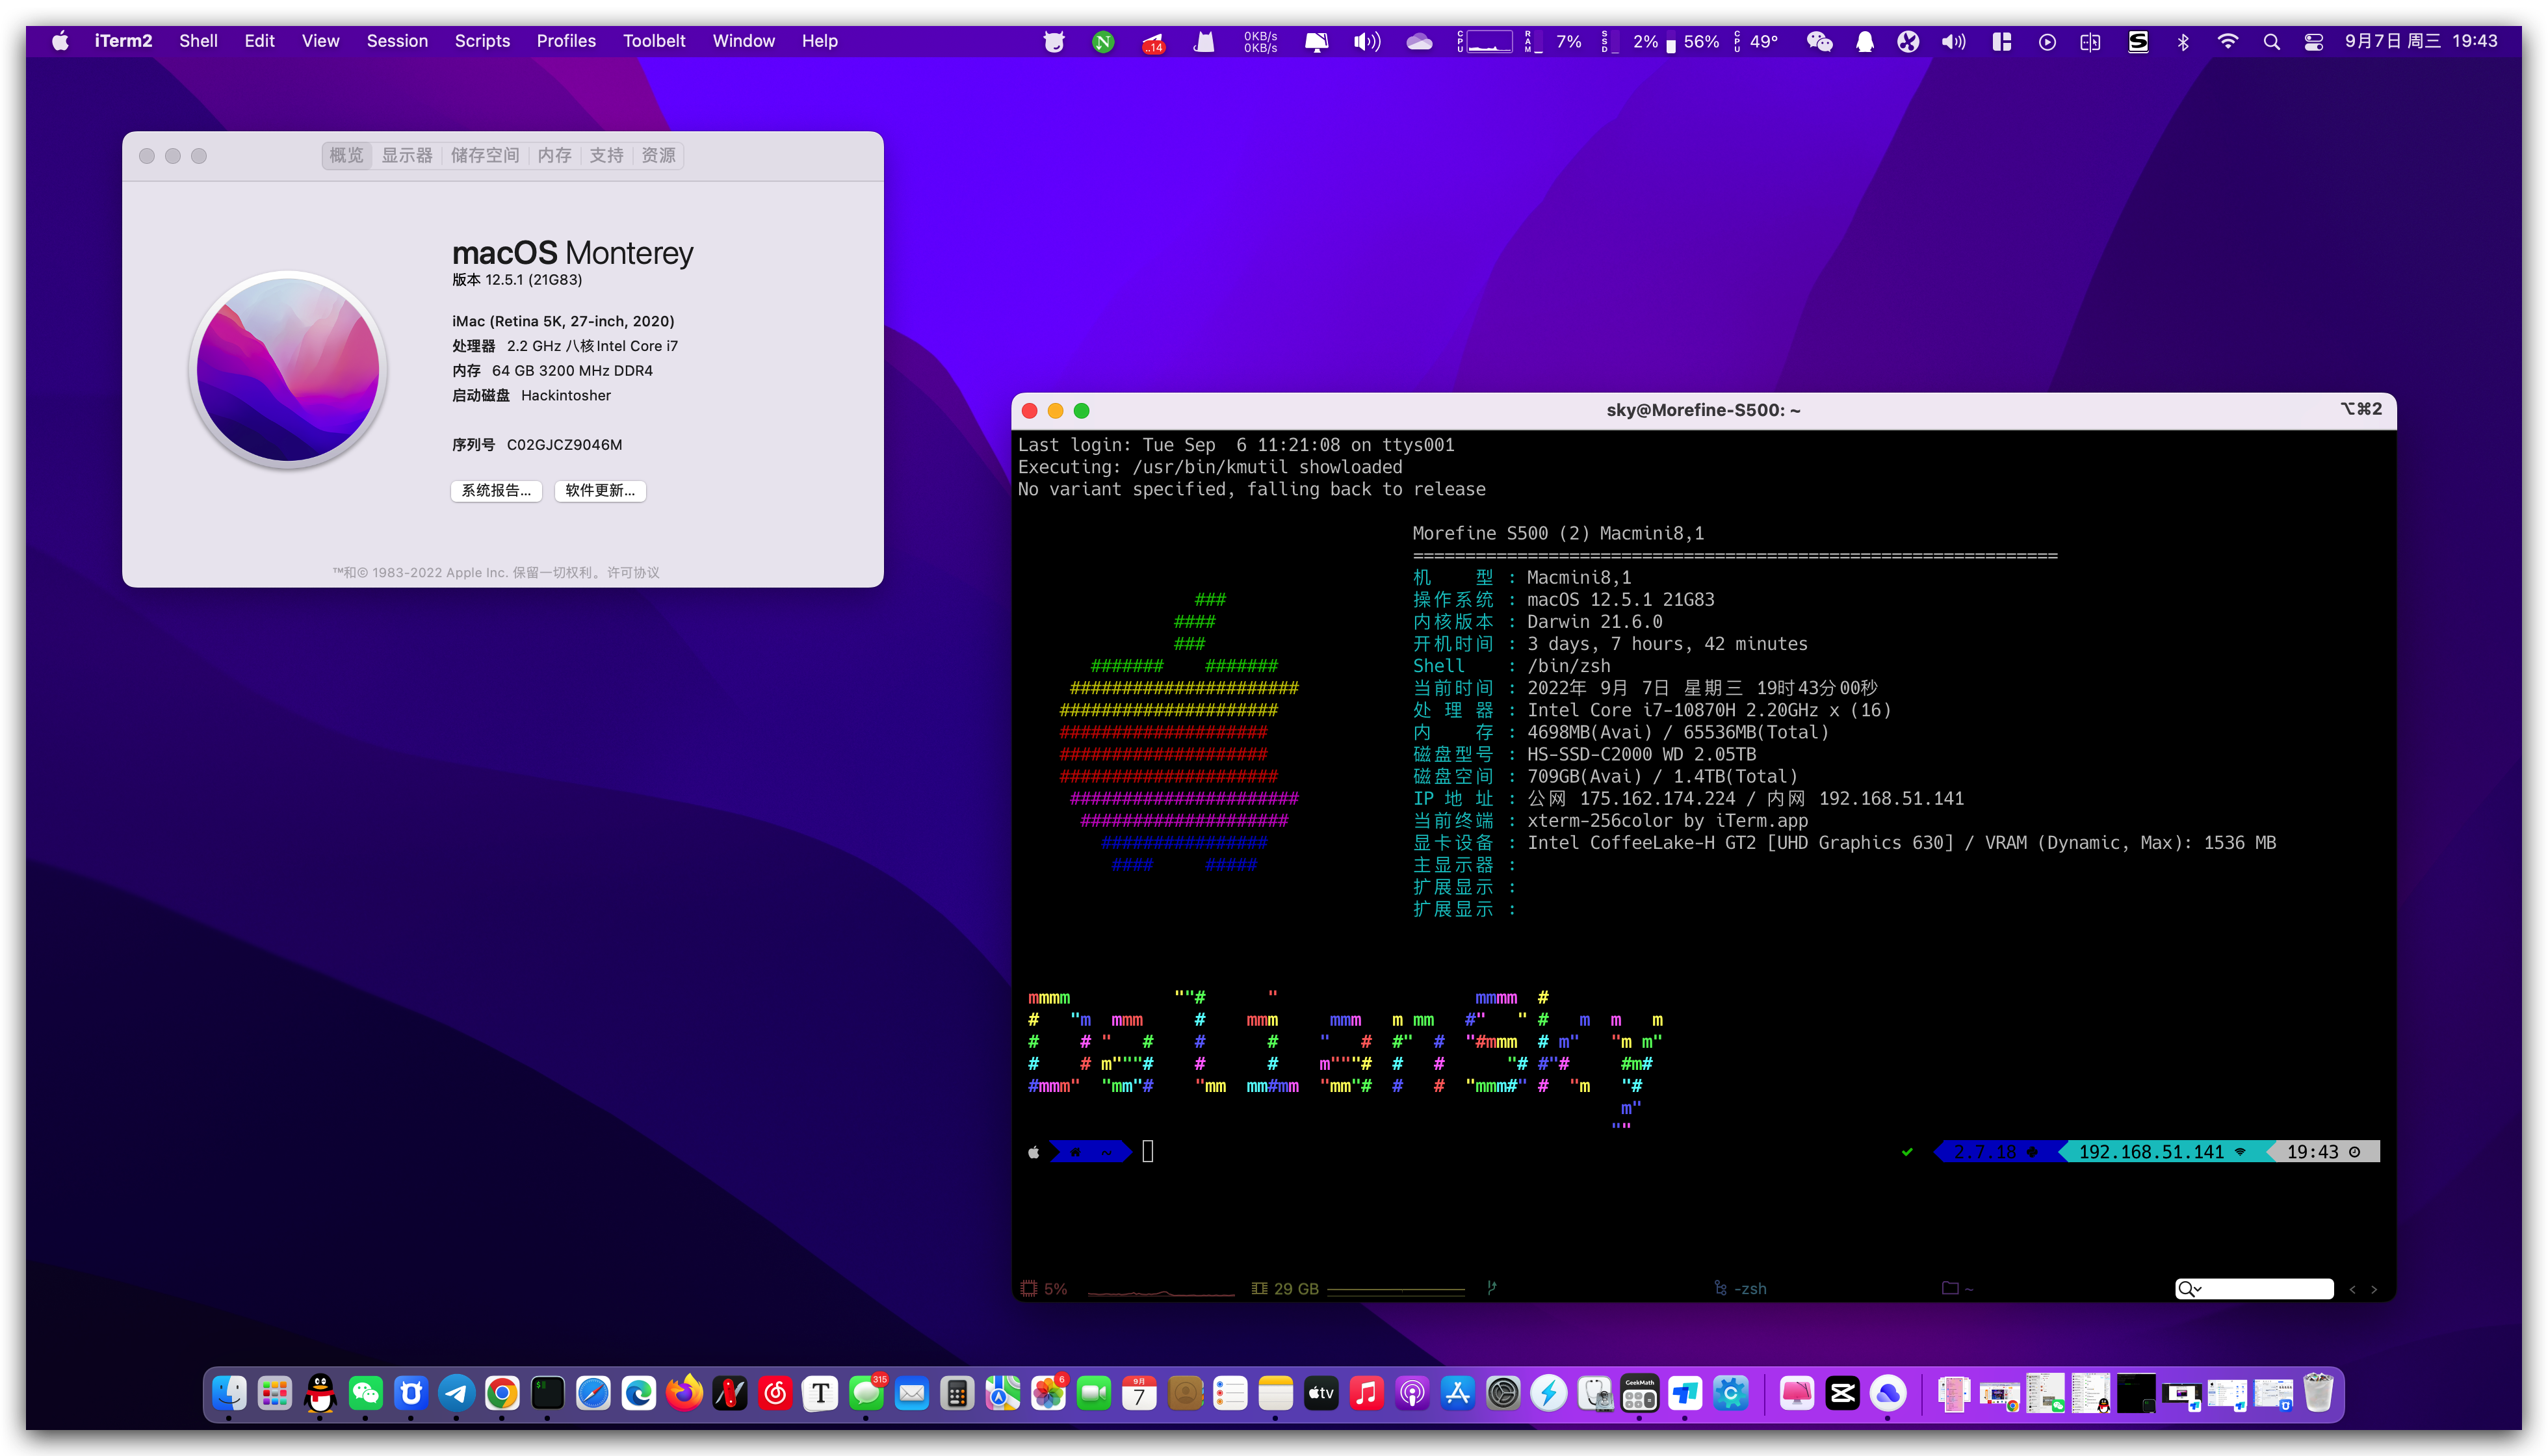Launch CapCut from the Dock
Viewport: 2548px width, 1456px height.
click(x=1842, y=1393)
